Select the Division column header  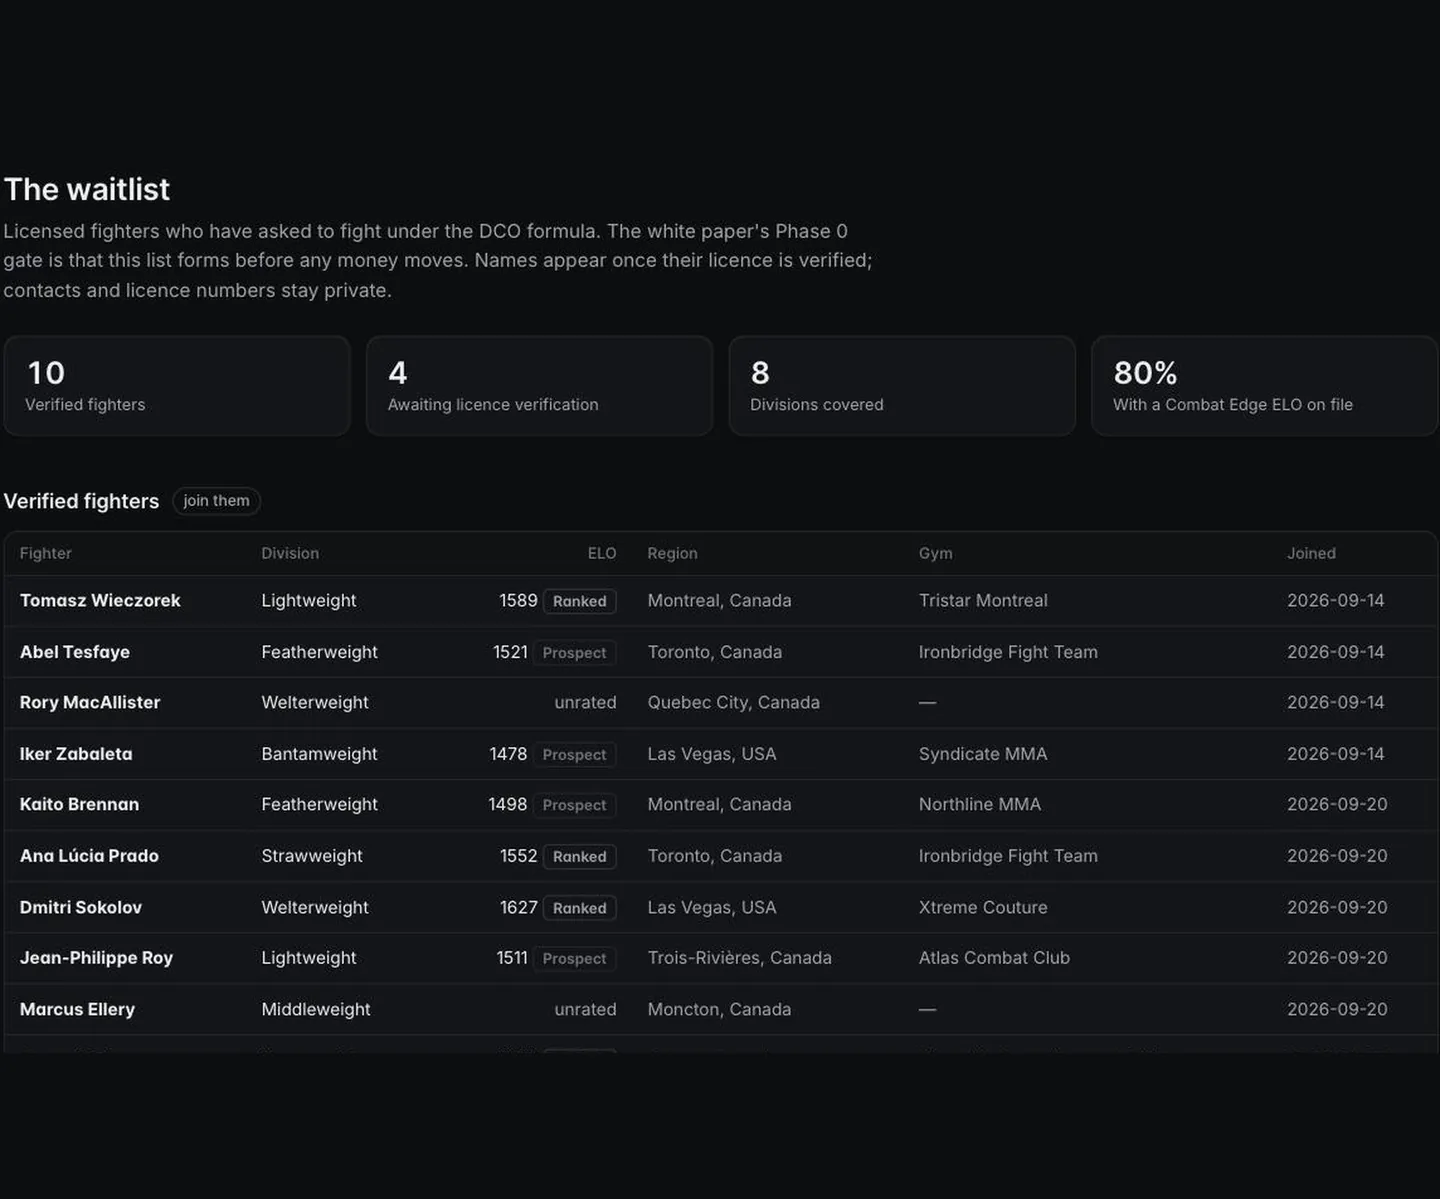click(290, 553)
